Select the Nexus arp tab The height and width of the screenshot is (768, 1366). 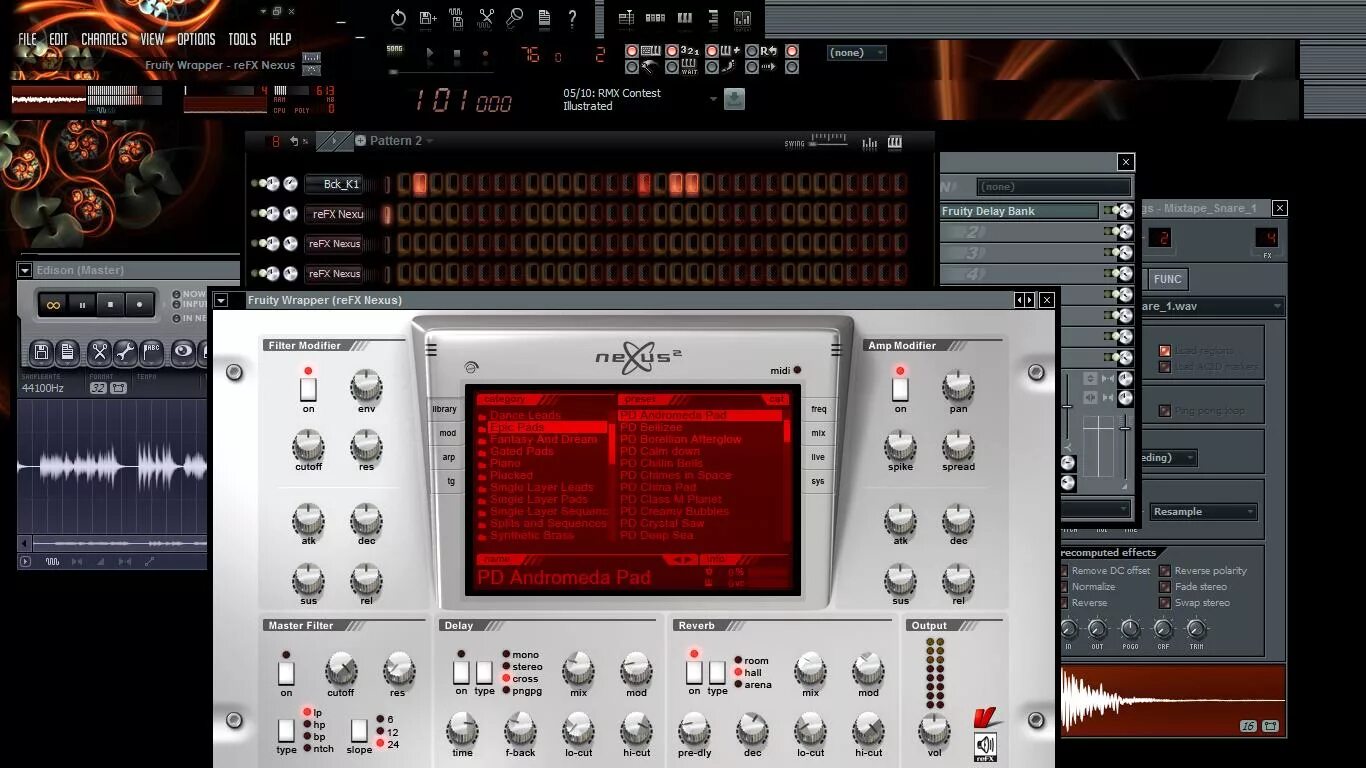coord(448,457)
